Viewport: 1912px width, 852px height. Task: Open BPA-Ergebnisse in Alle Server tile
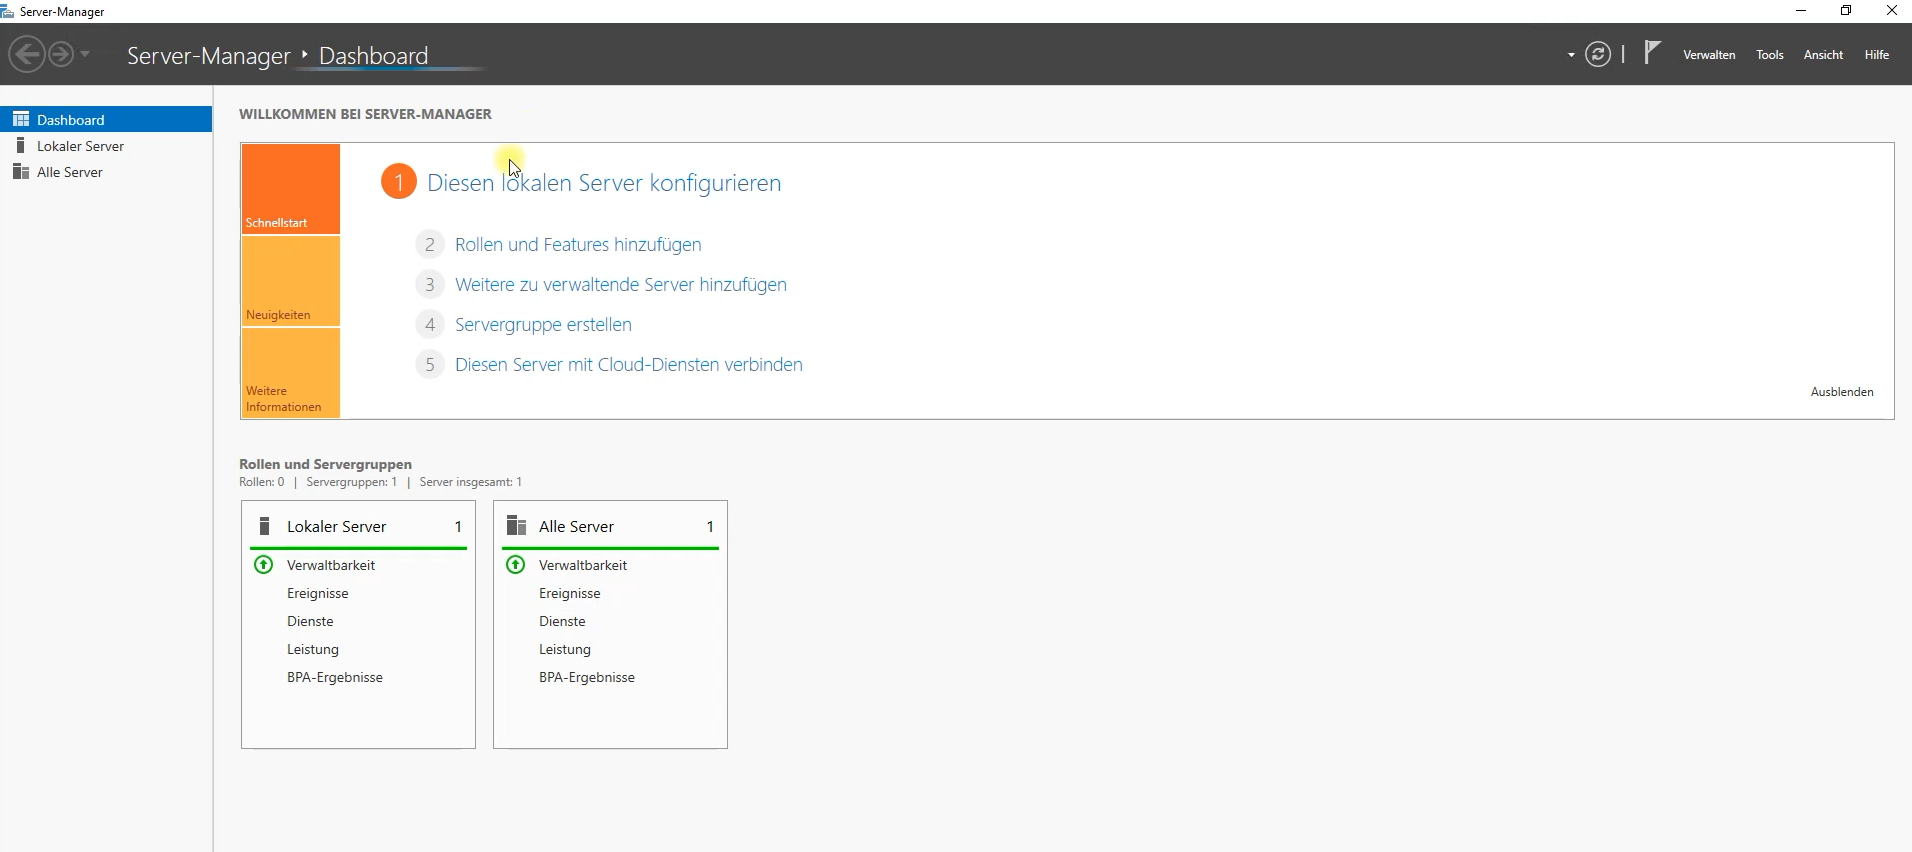click(x=587, y=677)
